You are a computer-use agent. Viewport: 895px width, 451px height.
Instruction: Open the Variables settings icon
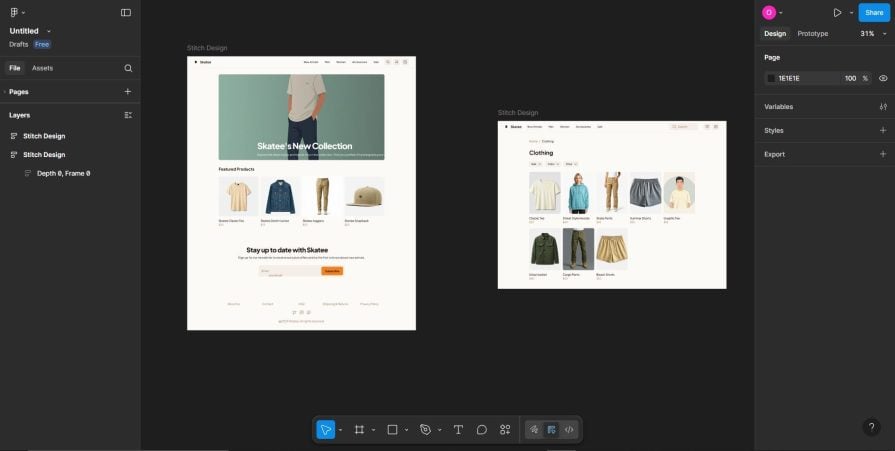tap(883, 107)
